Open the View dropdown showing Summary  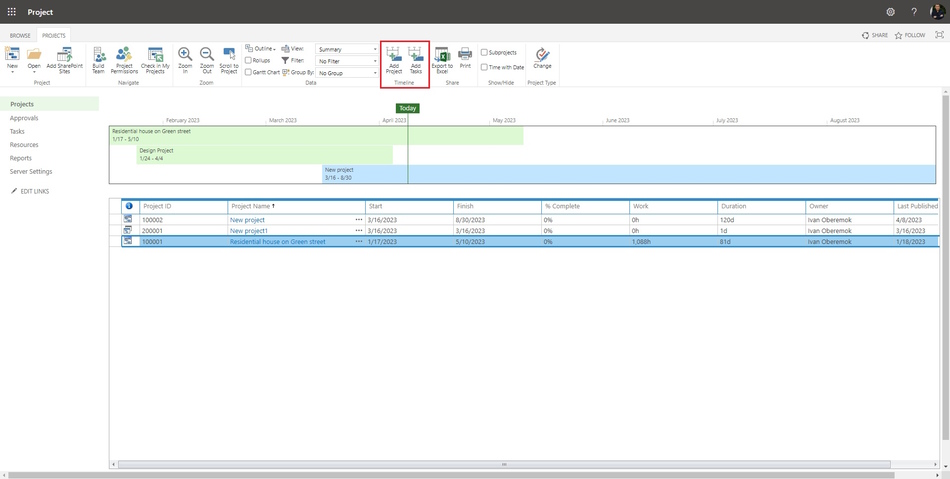tap(347, 49)
